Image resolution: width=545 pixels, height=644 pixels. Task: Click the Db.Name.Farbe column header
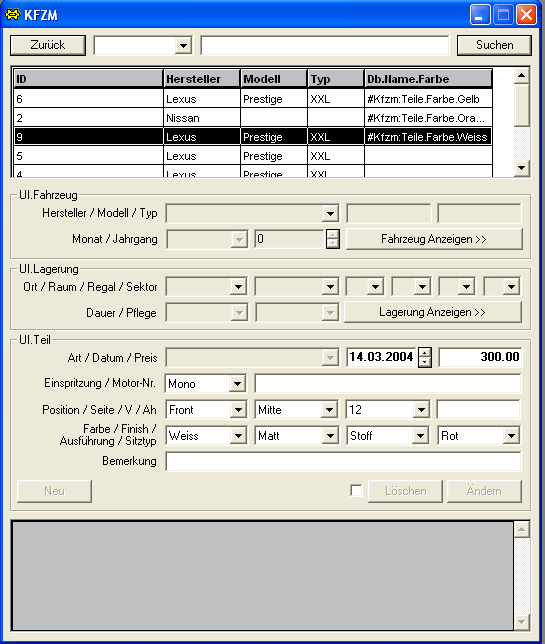click(x=428, y=79)
